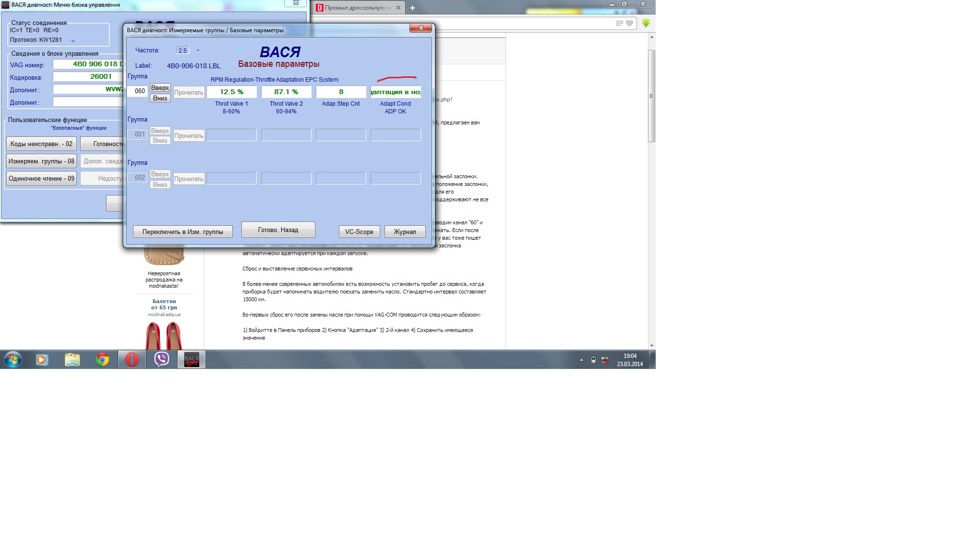Click Коды неисправн. - 02 button
Viewport: 960px width, 551px height.
(x=41, y=143)
